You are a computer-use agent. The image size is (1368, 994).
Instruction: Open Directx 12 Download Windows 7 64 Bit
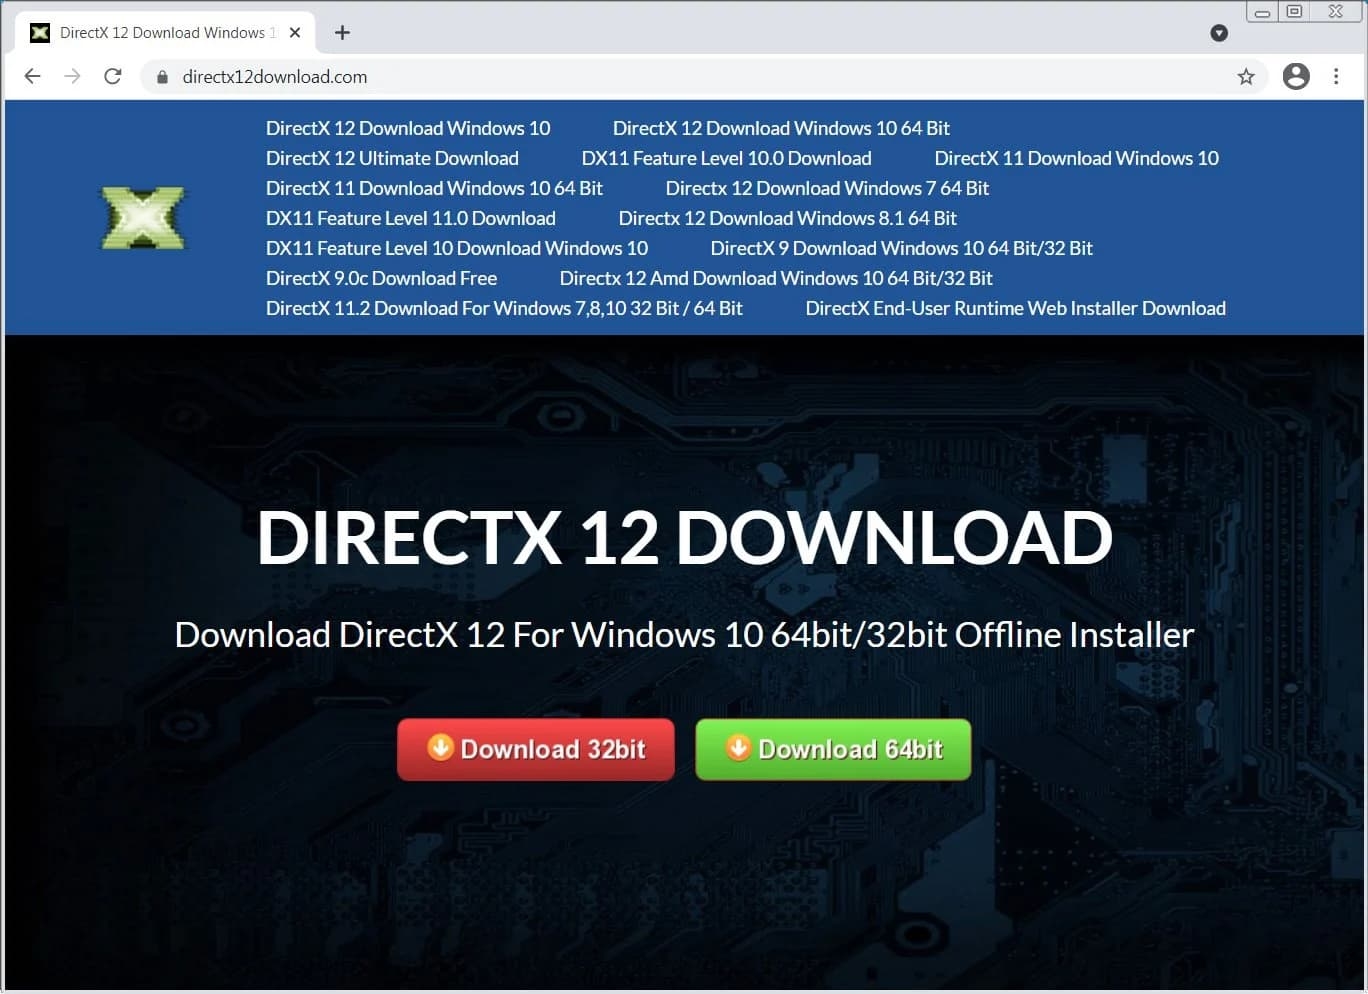tap(827, 188)
